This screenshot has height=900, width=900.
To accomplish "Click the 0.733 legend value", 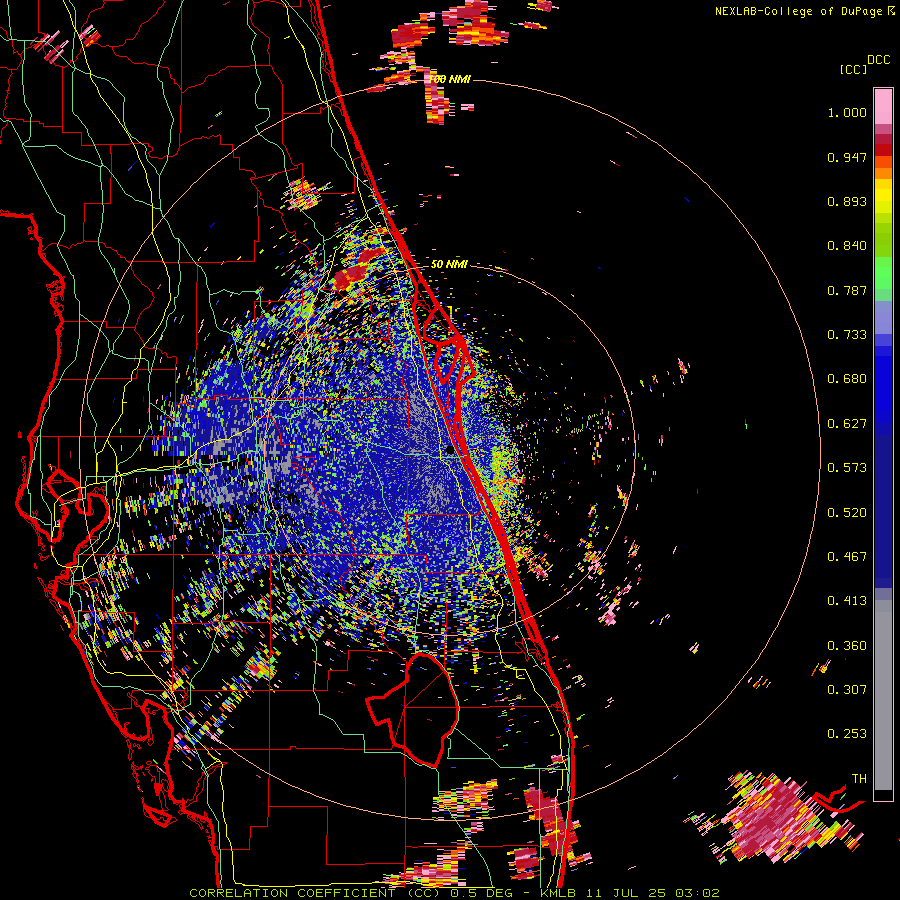I will 847,335.
